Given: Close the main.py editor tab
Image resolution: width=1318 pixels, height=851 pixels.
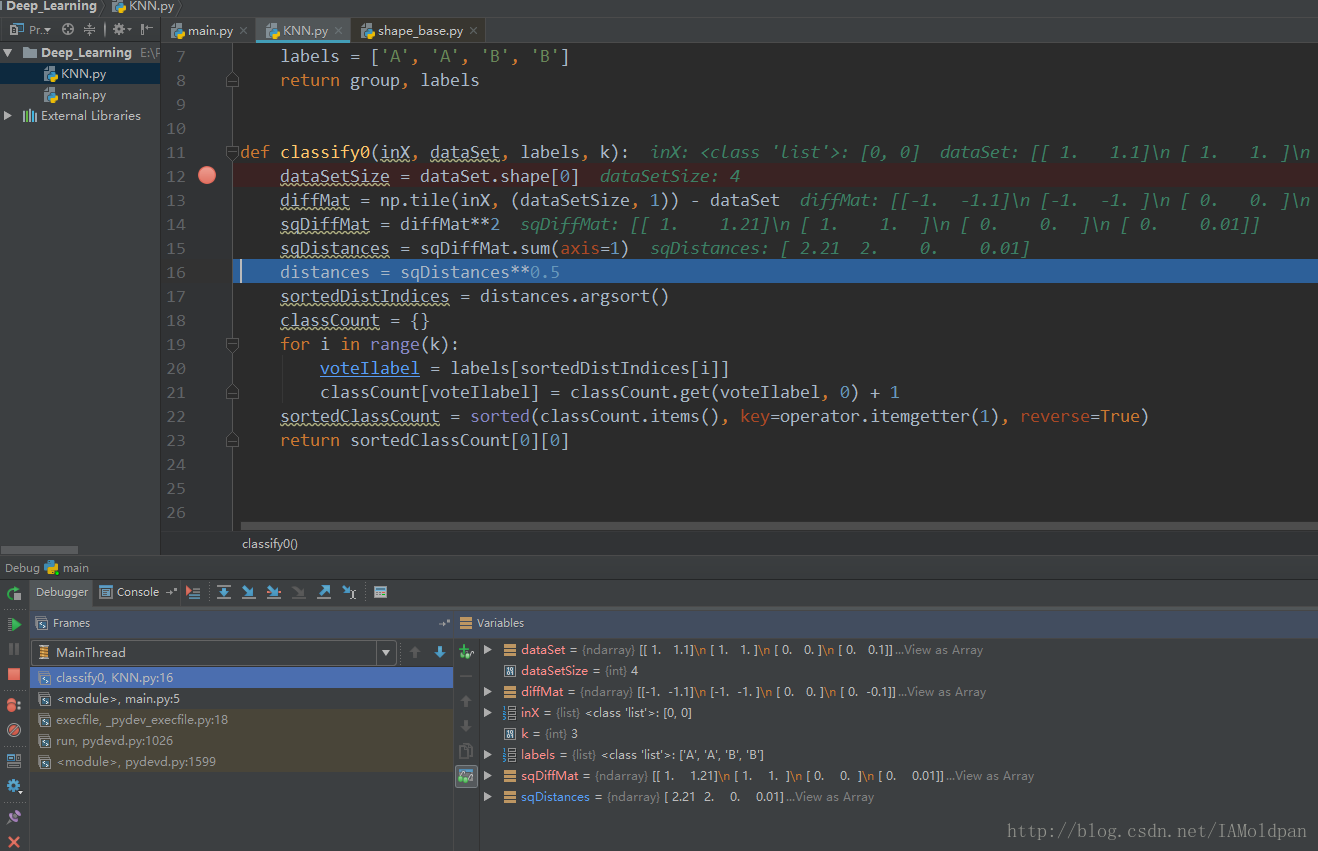Looking at the screenshot, I should [243, 31].
